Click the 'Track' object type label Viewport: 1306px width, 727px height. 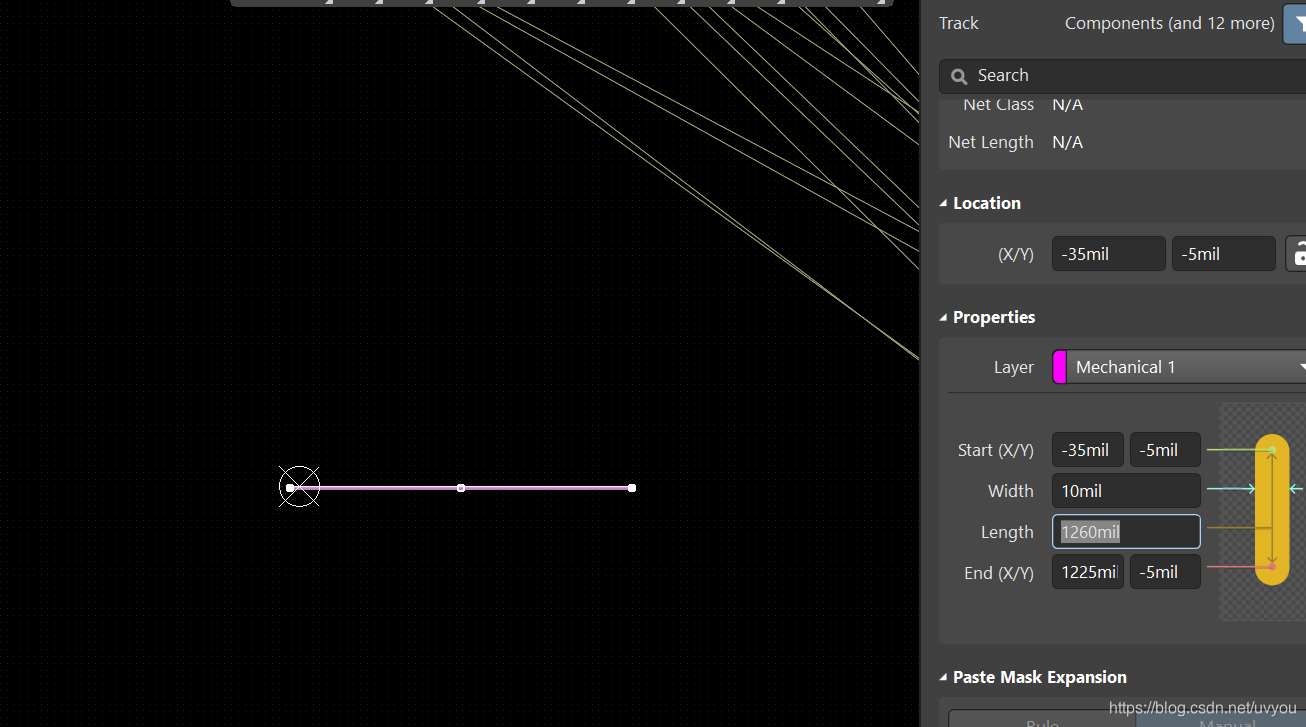click(958, 23)
